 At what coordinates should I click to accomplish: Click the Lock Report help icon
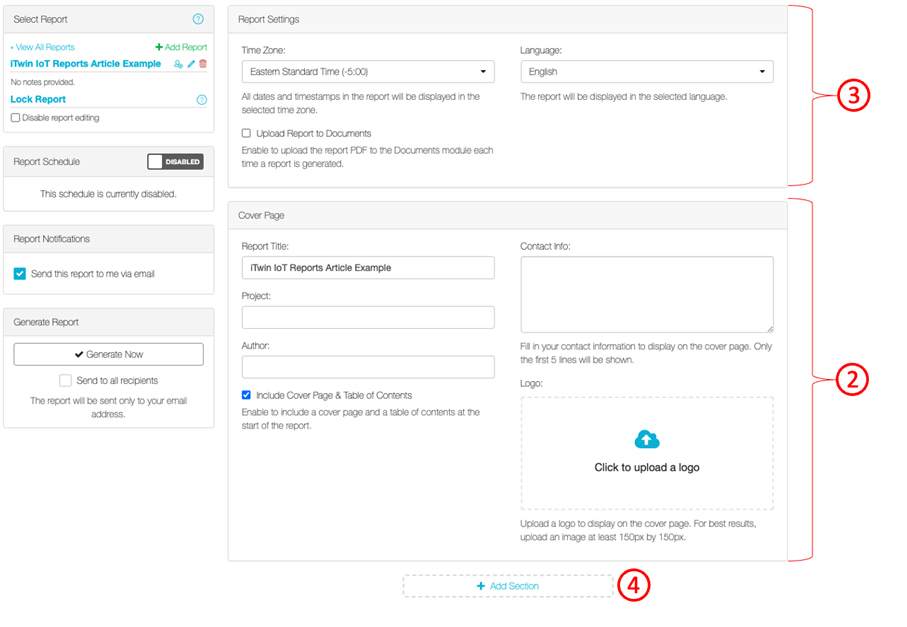[x=202, y=100]
